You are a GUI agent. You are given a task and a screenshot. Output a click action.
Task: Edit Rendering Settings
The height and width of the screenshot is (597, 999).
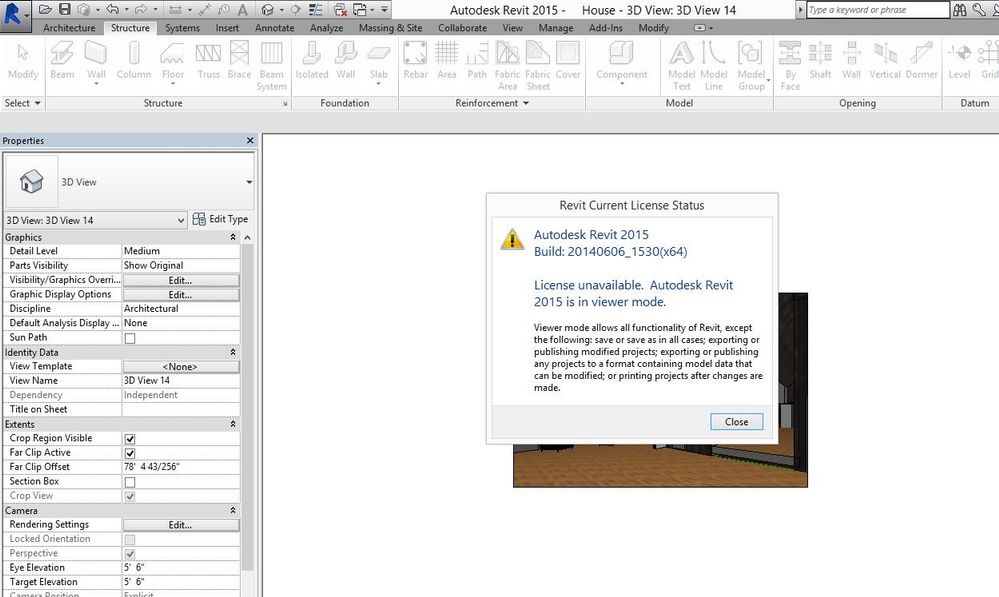coord(181,525)
